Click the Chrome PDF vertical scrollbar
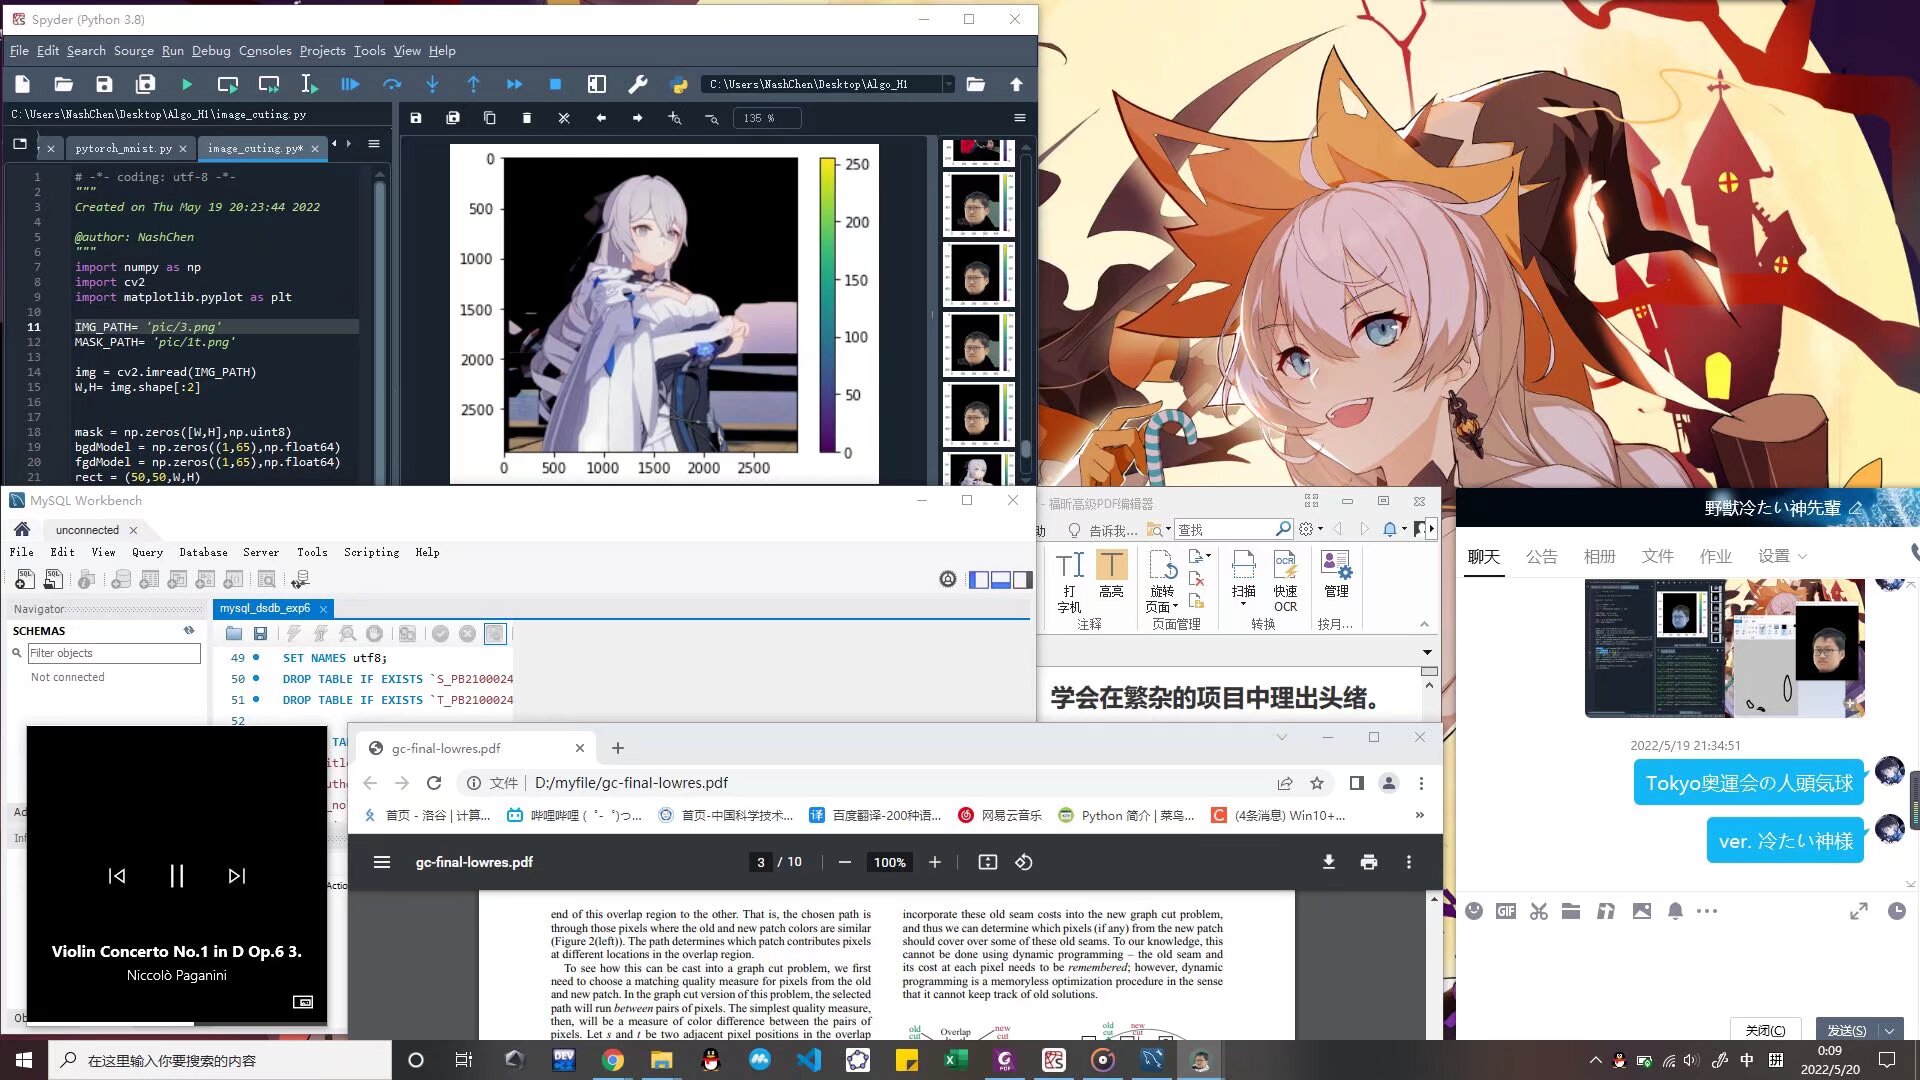 coord(1434,965)
